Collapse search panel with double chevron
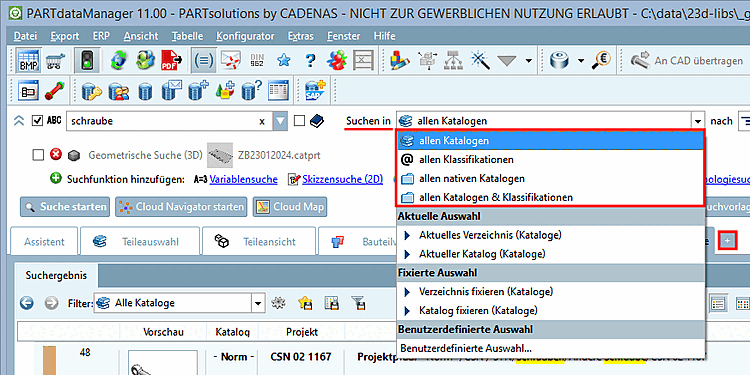Viewport: 750px width, 375px height. coord(19,121)
